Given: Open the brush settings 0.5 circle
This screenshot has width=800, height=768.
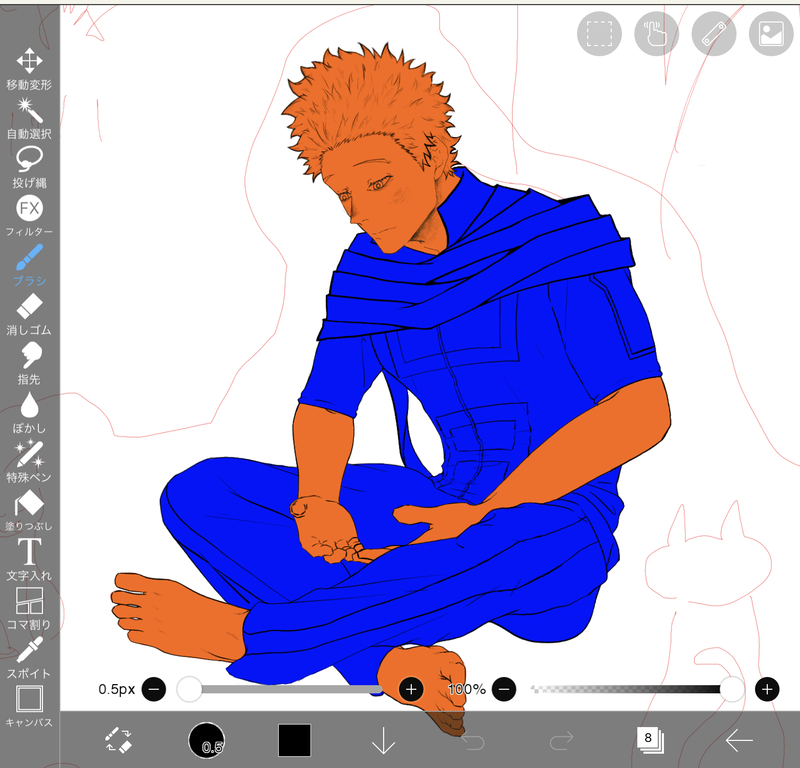Looking at the screenshot, I should point(206,740).
